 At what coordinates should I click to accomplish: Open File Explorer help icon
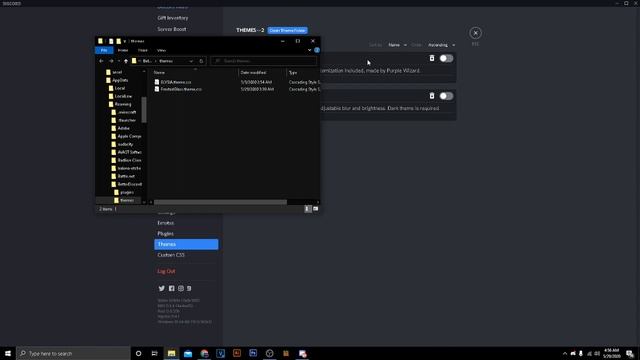click(317, 50)
